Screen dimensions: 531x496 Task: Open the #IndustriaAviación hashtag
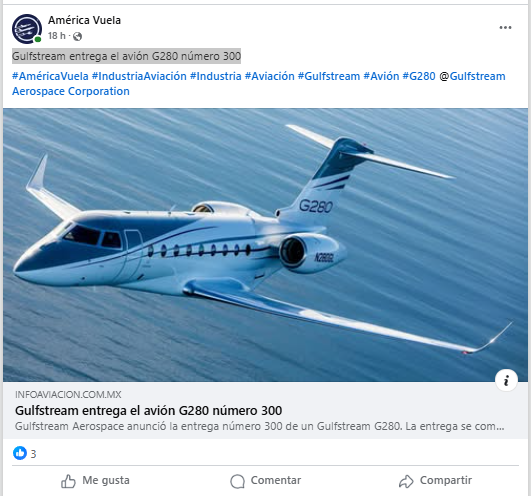click(x=139, y=76)
